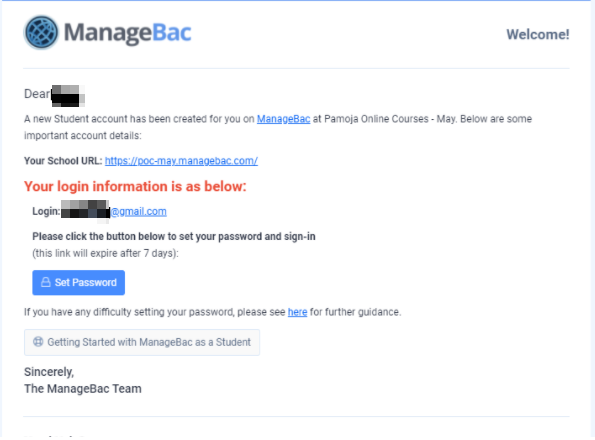This screenshot has height=440, width=595.
Task: Click the ManageBac globe logo icon
Action: click(41, 32)
